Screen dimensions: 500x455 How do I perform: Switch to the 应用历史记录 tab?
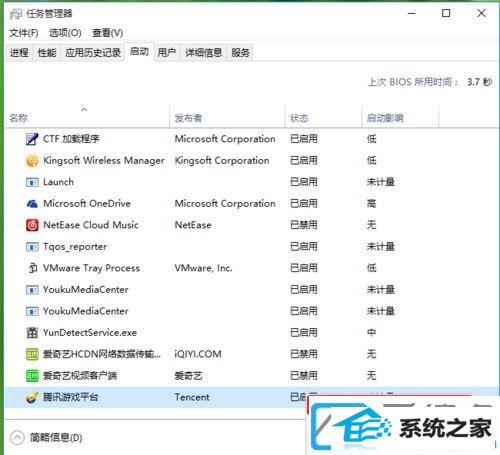[93, 53]
